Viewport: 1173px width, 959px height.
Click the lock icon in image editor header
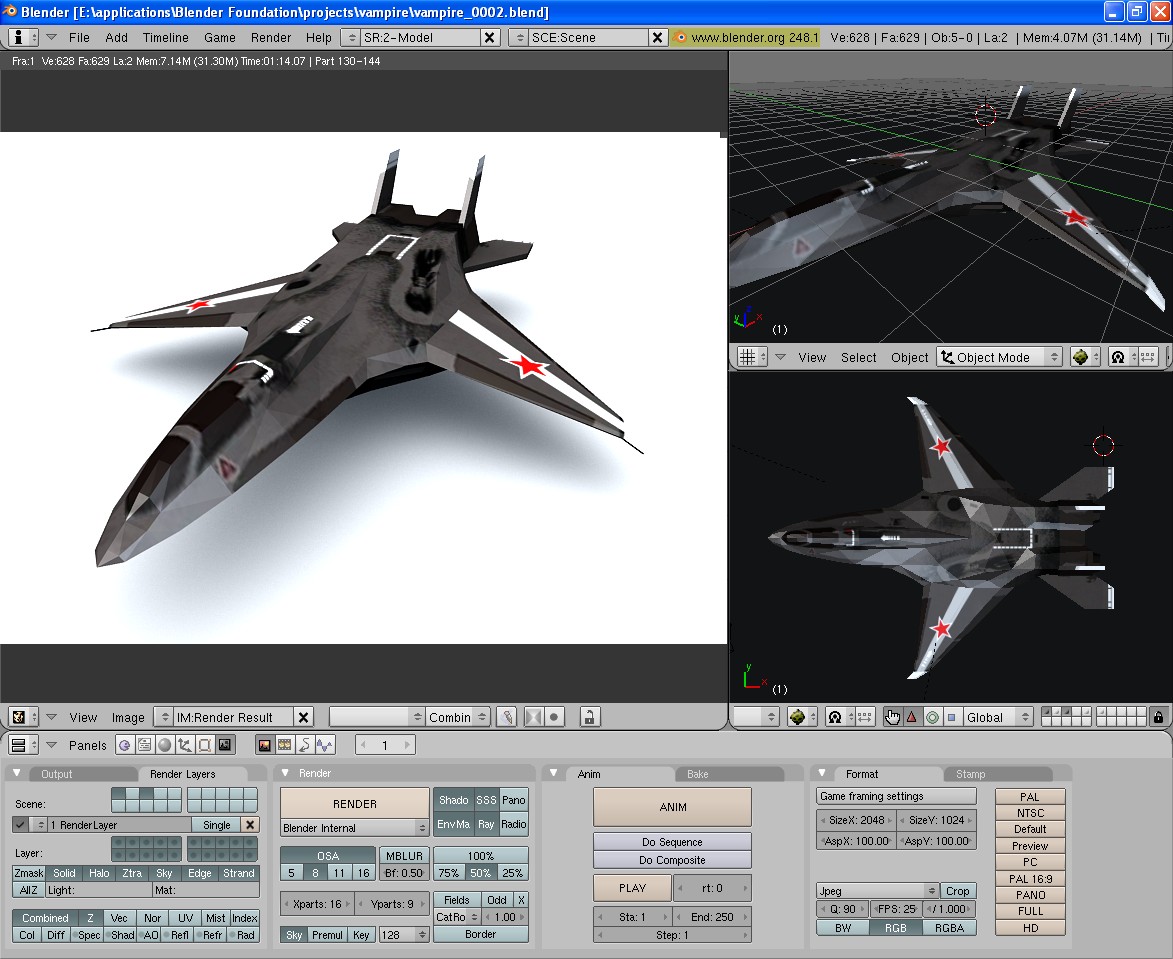590,717
